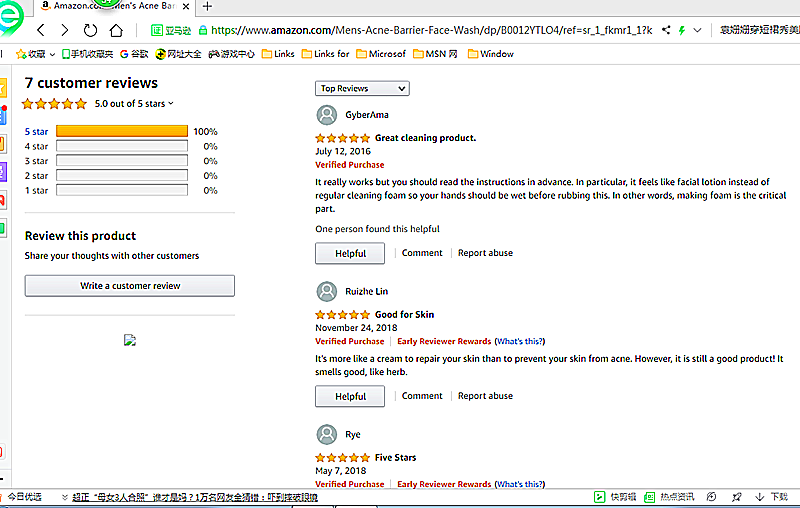Go to browser home page icon

coord(117,31)
